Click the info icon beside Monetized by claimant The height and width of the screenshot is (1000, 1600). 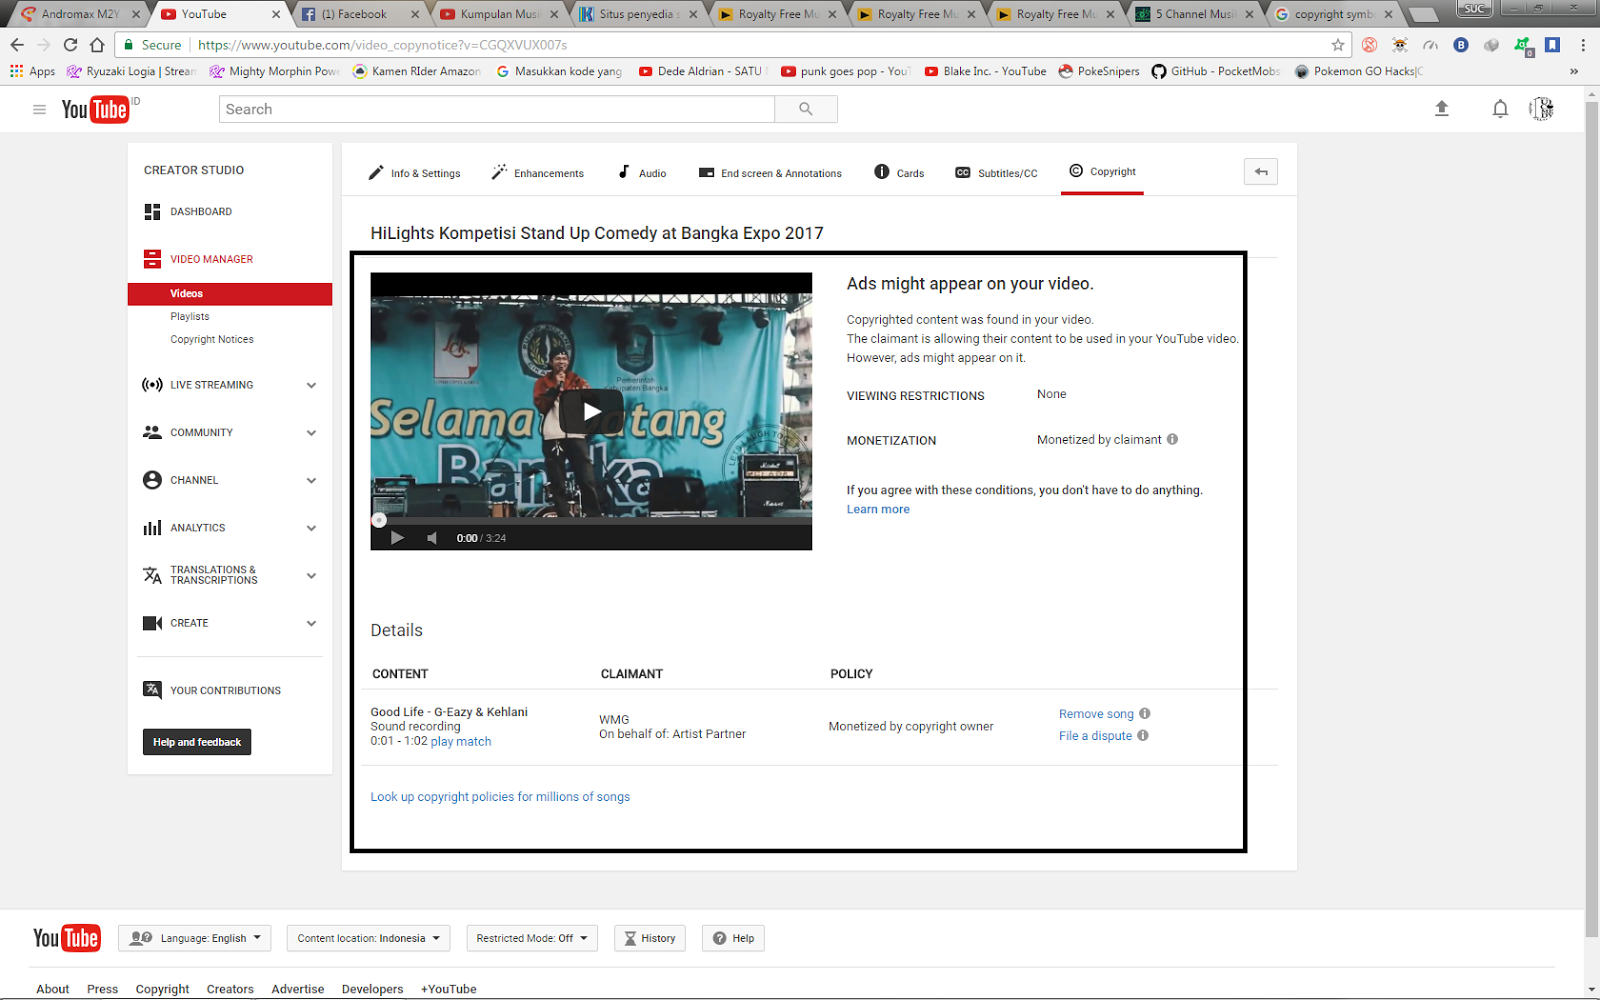(1173, 439)
